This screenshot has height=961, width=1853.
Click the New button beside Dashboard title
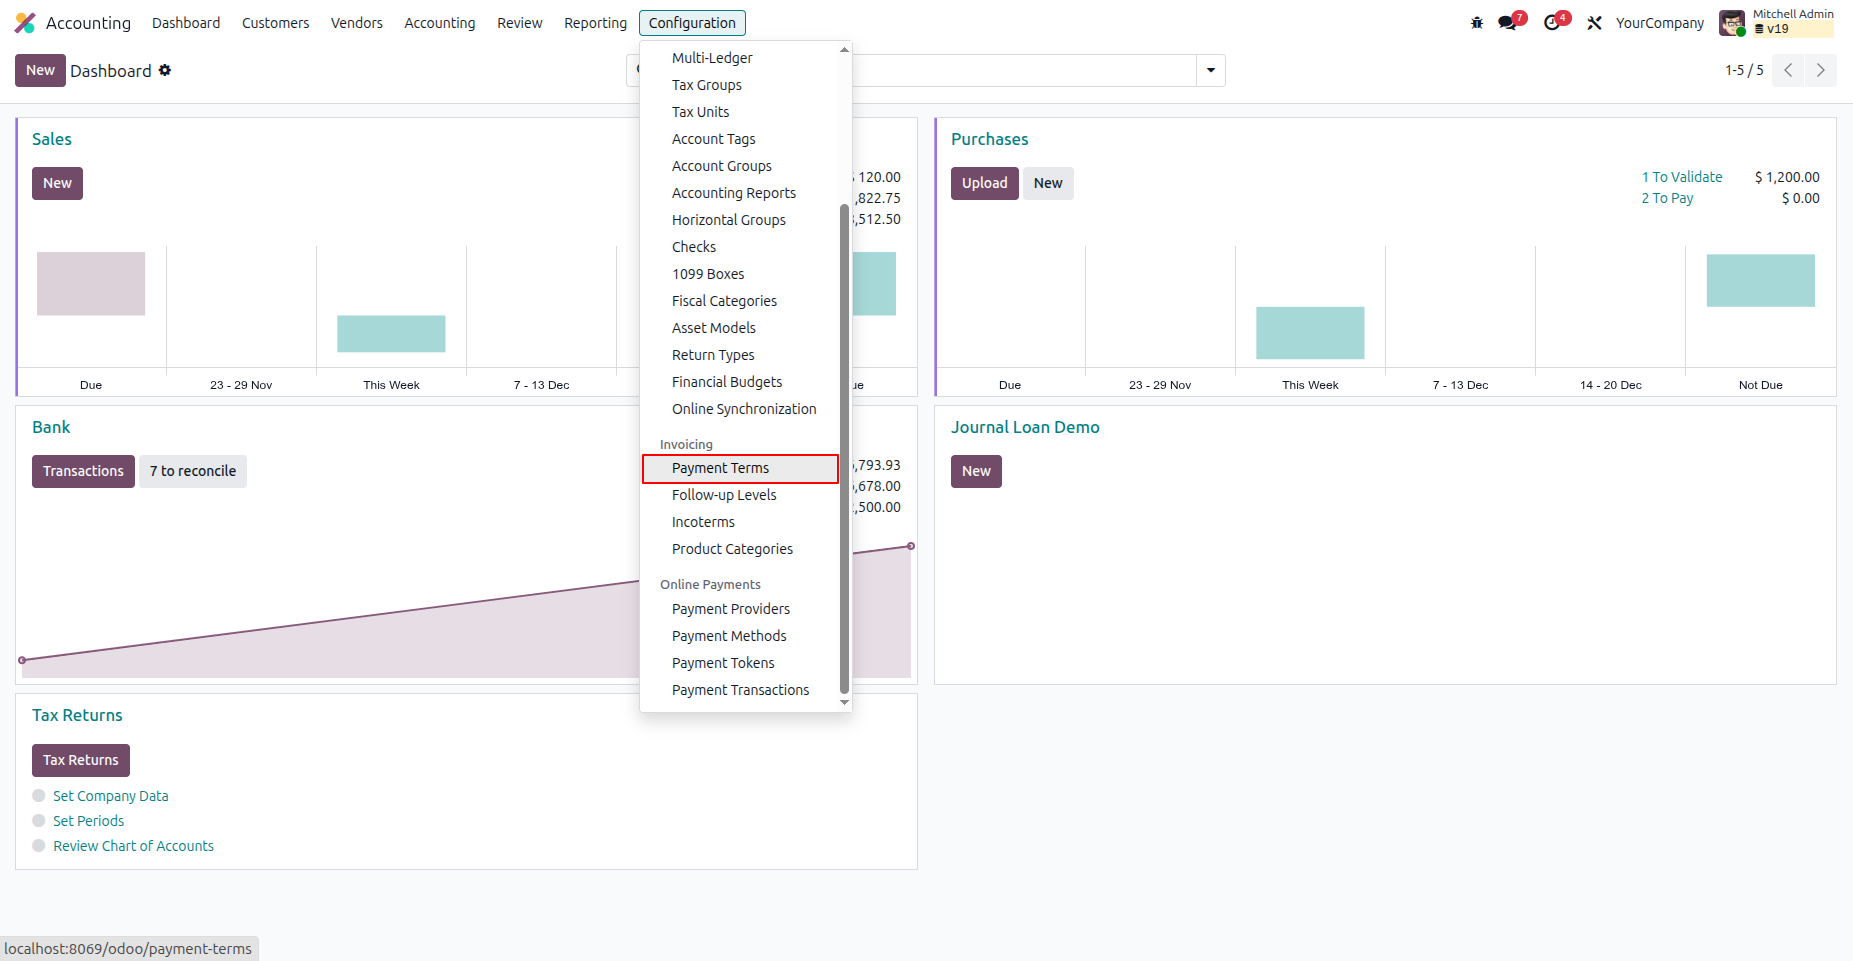tap(40, 70)
